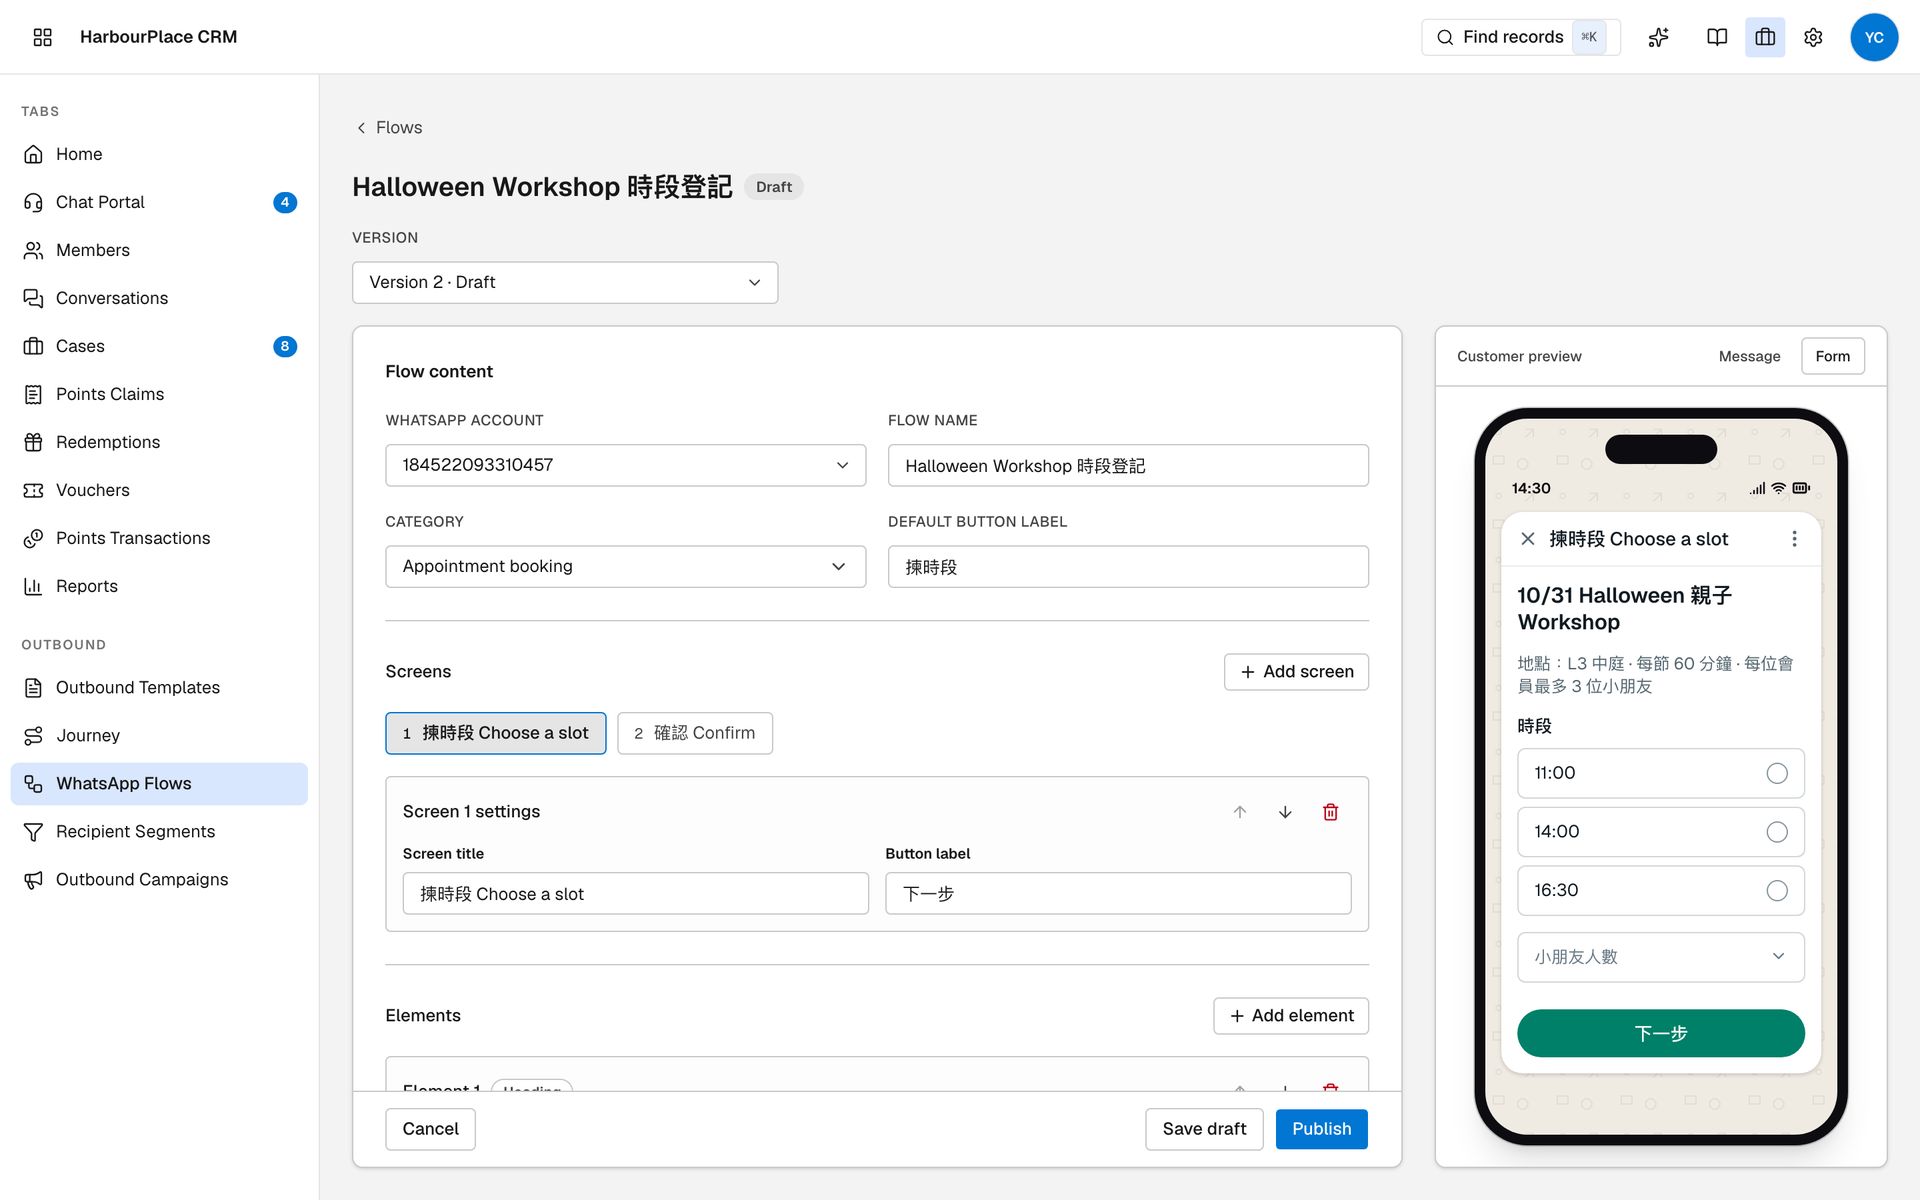
Task: Select the 14:00 time slot radio
Action: click(1776, 832)
